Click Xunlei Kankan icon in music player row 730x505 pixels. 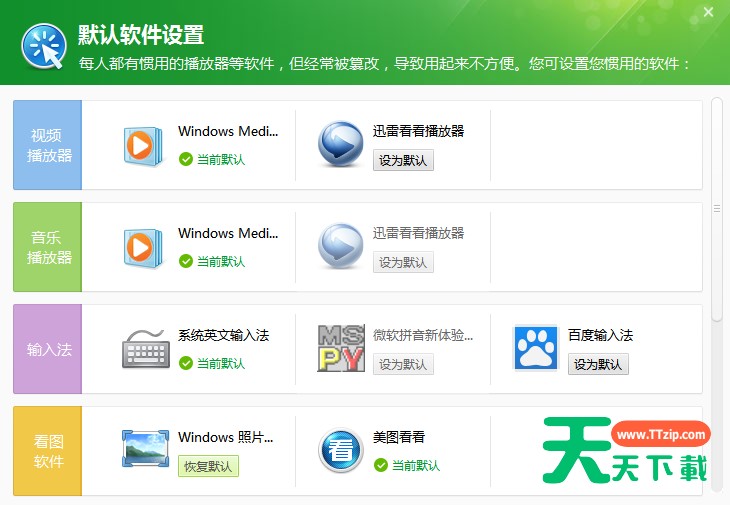coord(340,246)
